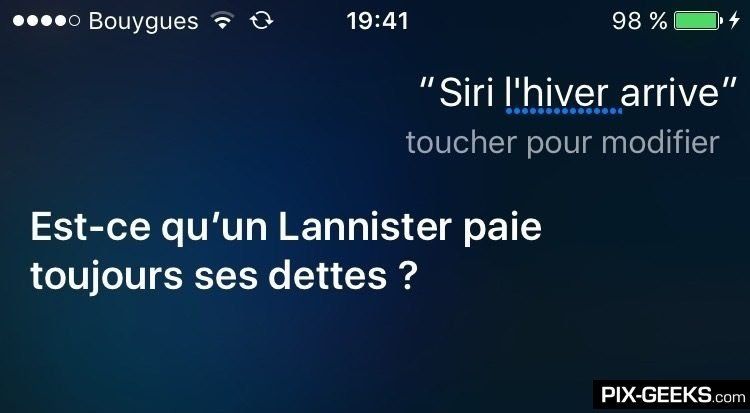Screen dimensions: 750x413
Task: Tap the green battery icon
Action: point(698,21)
